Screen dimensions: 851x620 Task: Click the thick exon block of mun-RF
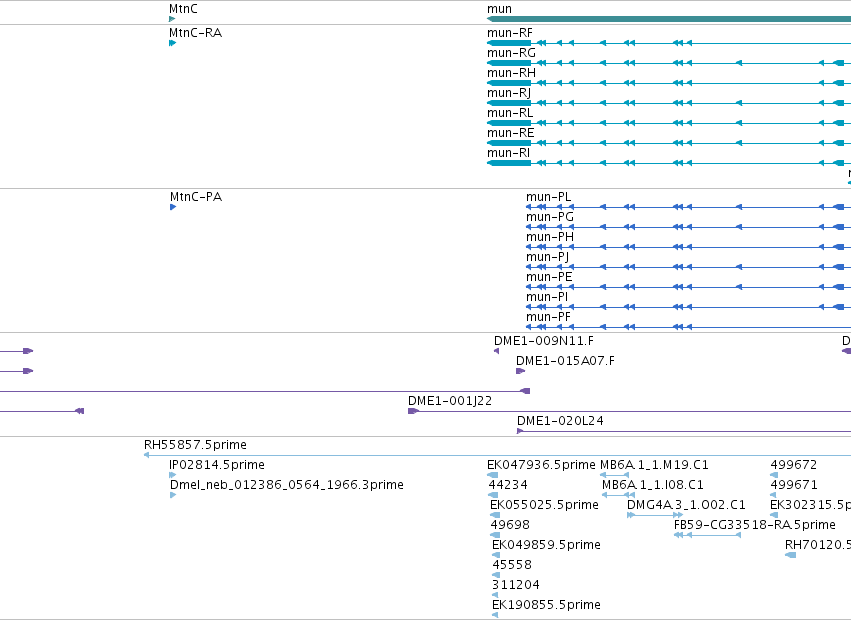(x=509, y=43)
